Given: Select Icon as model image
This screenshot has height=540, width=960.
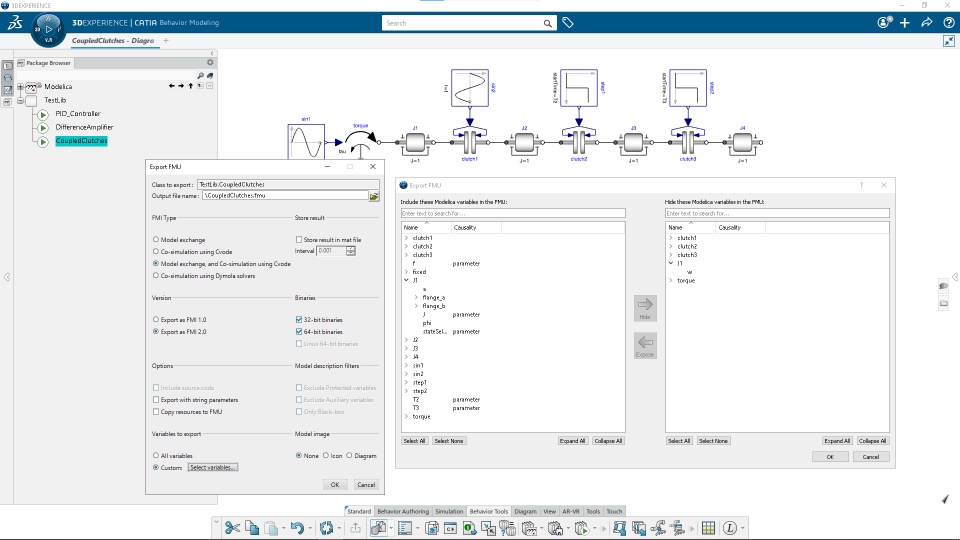Looking at the screenshot, I should tap(326, 456).
